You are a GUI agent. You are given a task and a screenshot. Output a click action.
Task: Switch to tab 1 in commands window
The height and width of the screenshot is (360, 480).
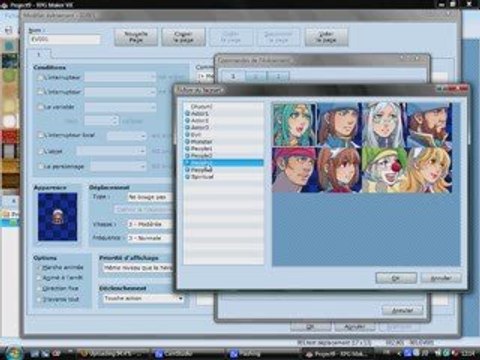(x=233, y=76)
